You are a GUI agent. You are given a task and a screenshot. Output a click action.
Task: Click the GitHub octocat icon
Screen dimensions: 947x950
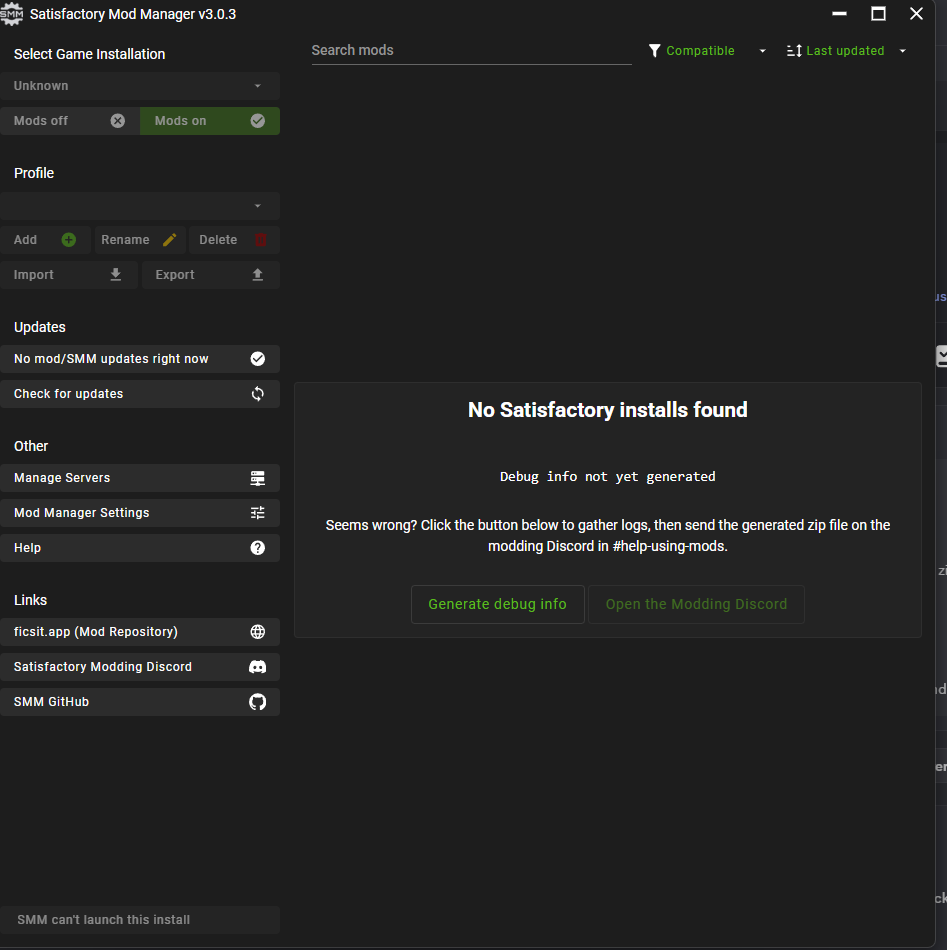pos(258,702)
